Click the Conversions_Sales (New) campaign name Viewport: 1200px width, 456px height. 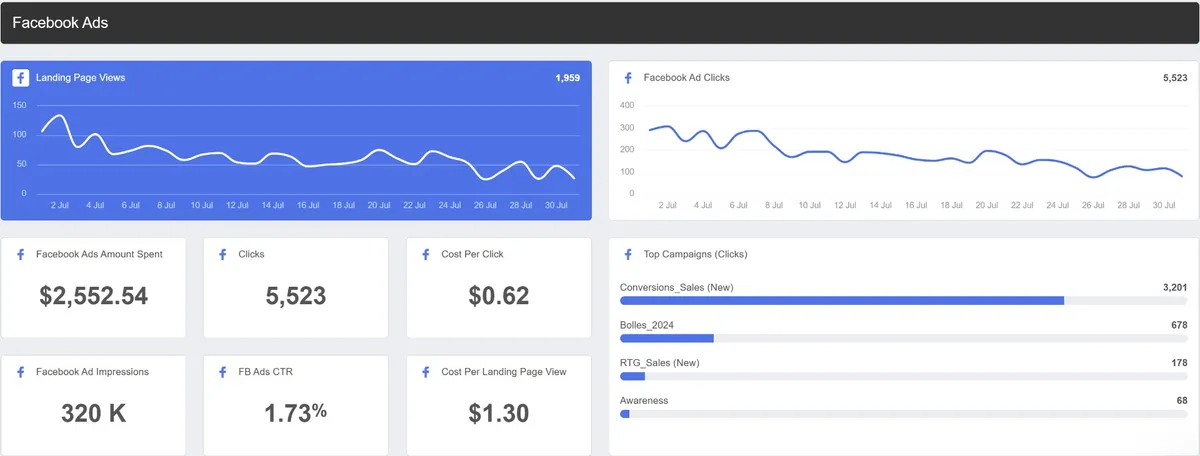677,287
